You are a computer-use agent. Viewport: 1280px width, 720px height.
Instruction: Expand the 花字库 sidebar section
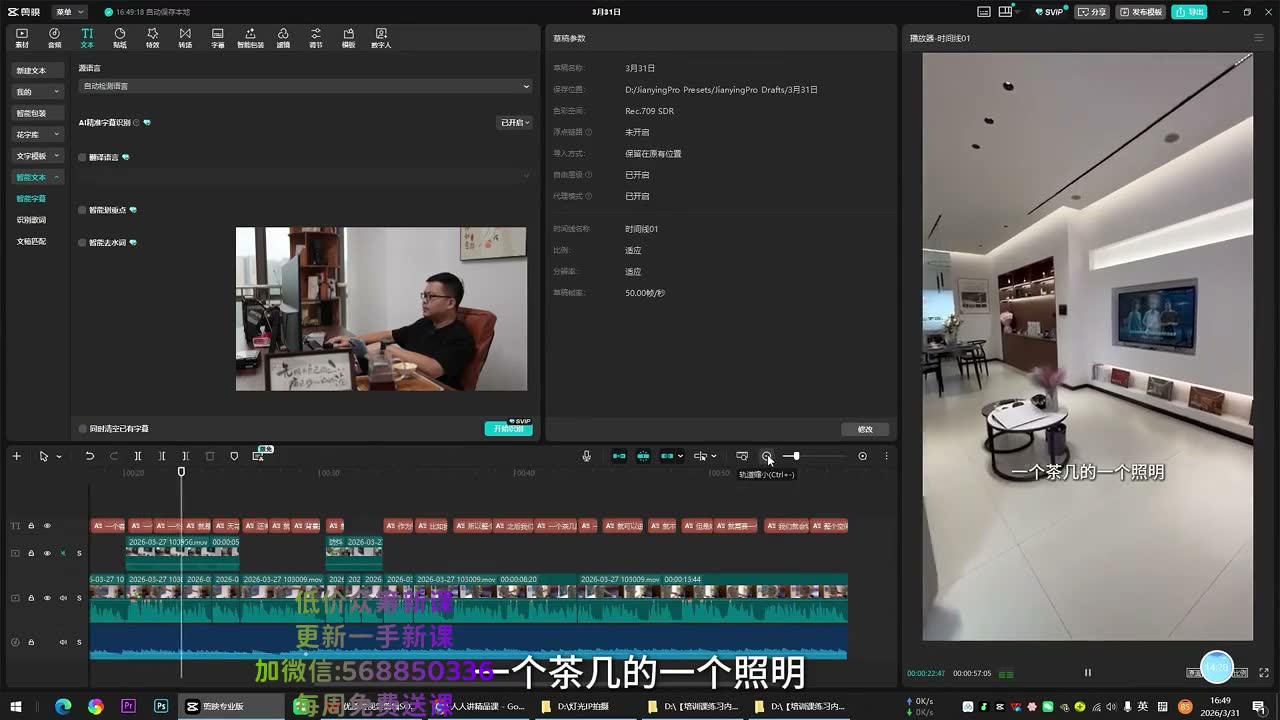point(37,134)
